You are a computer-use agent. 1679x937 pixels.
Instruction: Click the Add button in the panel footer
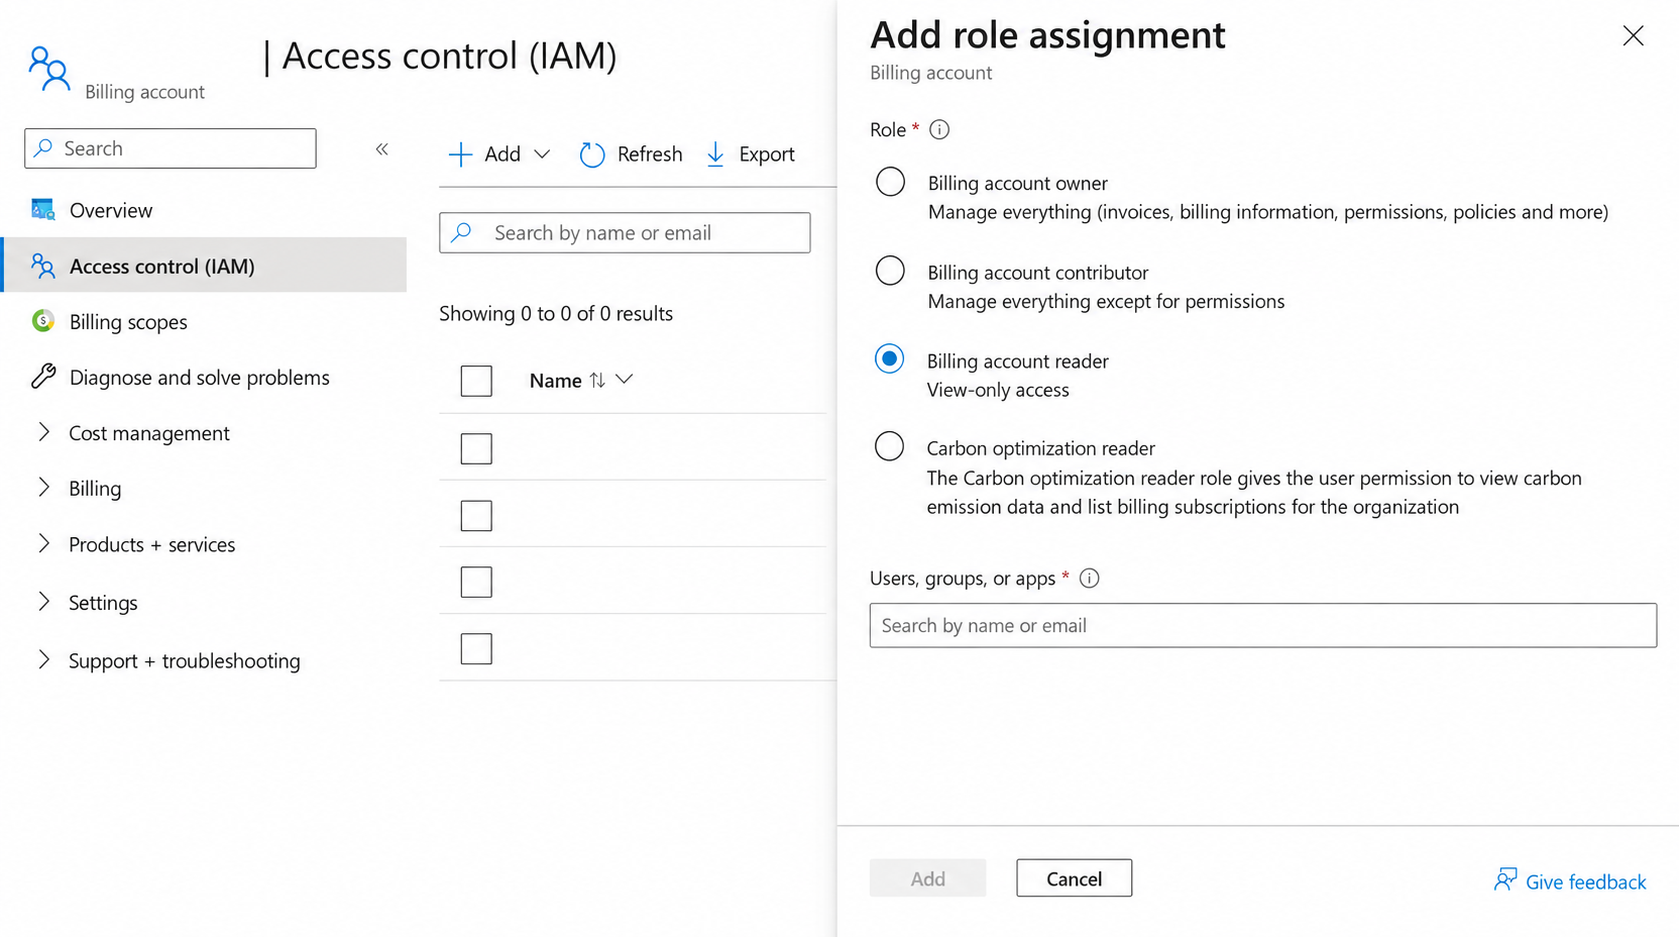tap(928, 878)
